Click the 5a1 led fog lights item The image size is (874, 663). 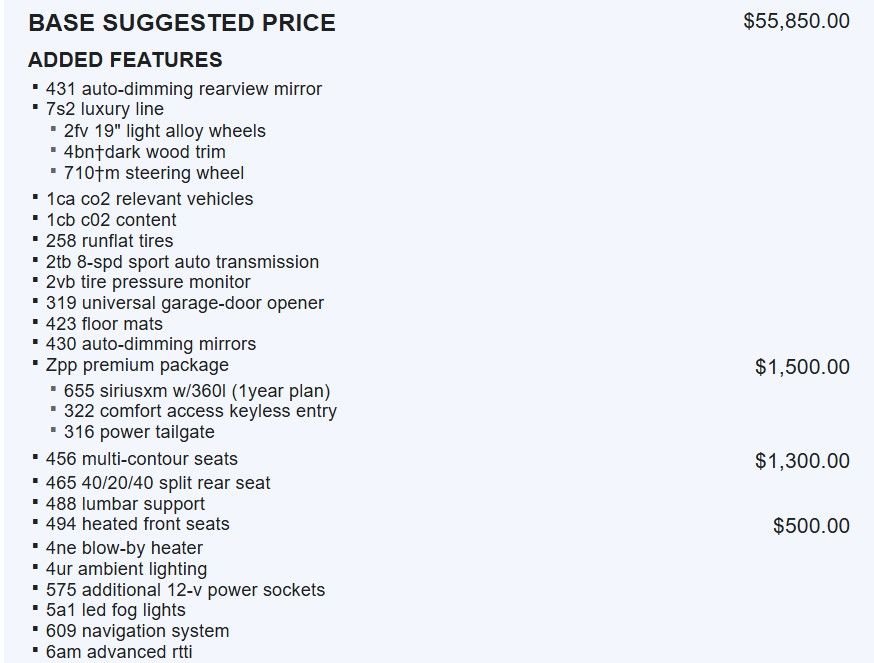click(116, 610)
